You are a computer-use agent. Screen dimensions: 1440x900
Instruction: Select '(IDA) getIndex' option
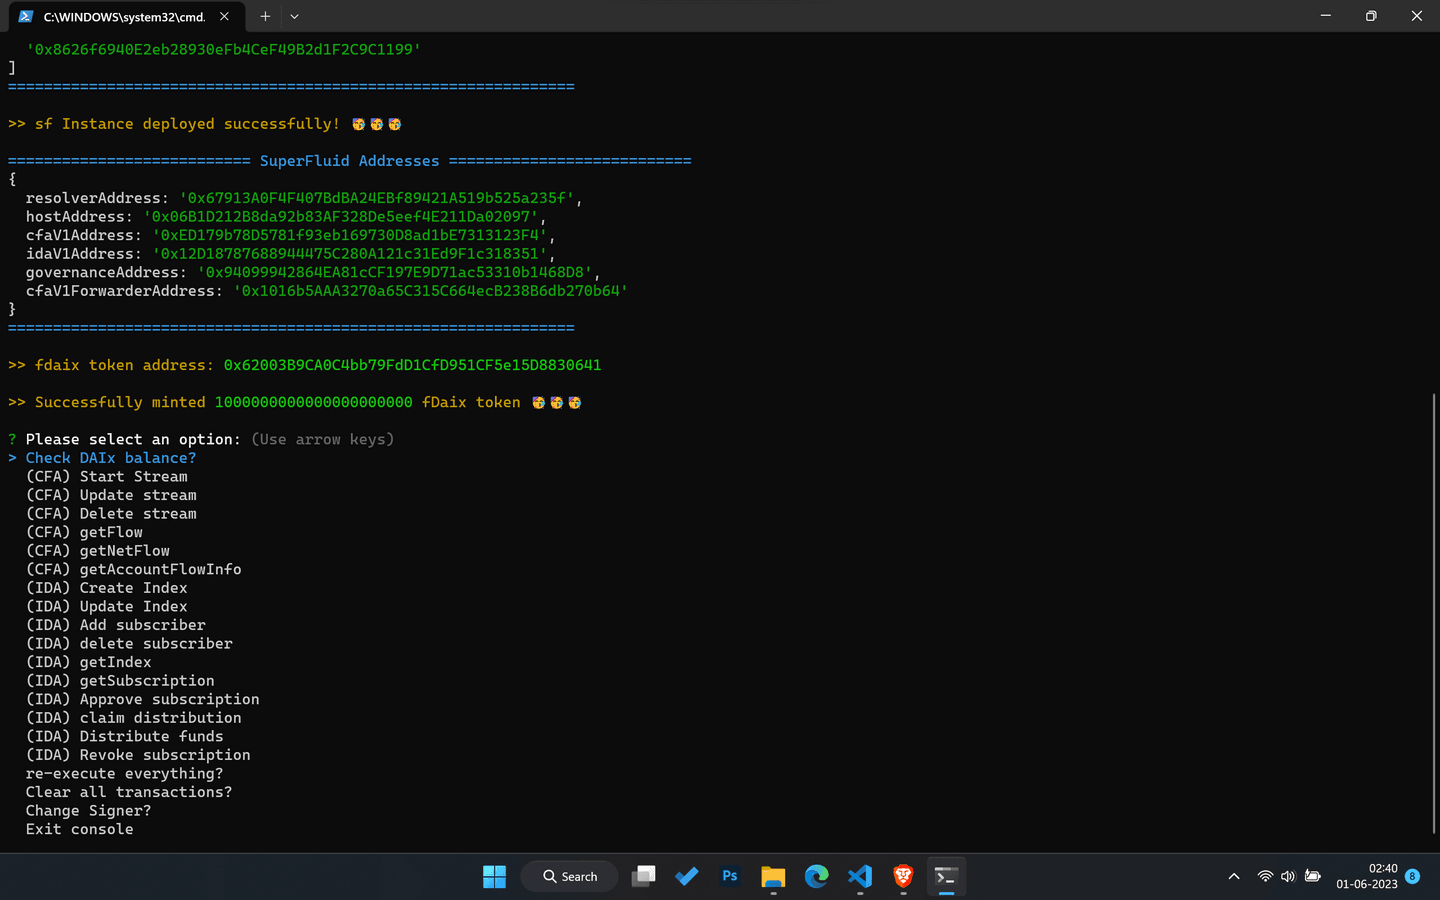pyautogui.click(x=89, y=662)
